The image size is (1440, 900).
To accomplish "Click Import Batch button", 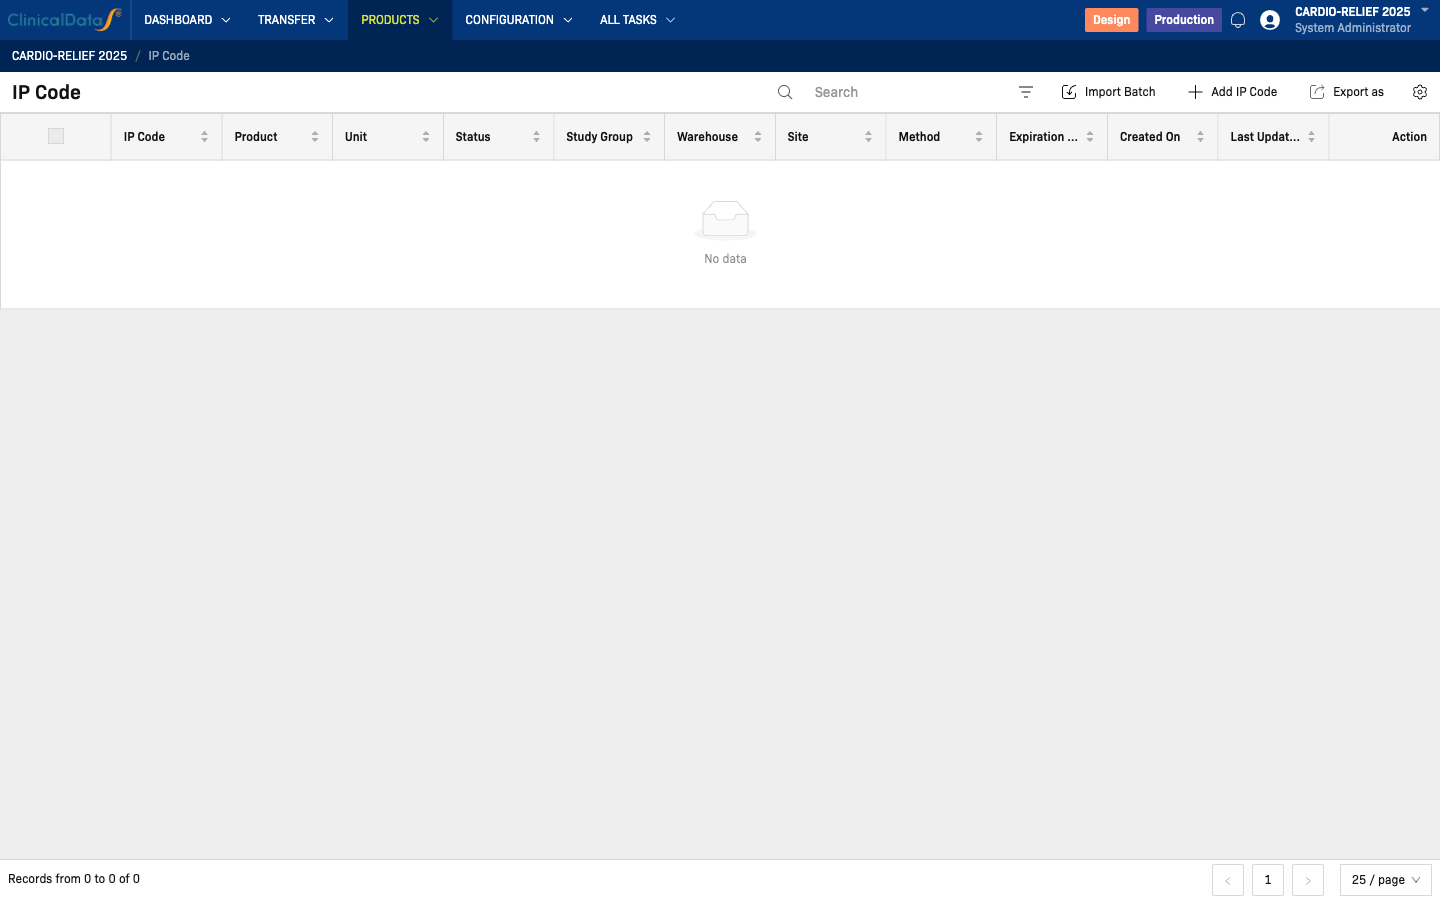I will pos(1108,92).
